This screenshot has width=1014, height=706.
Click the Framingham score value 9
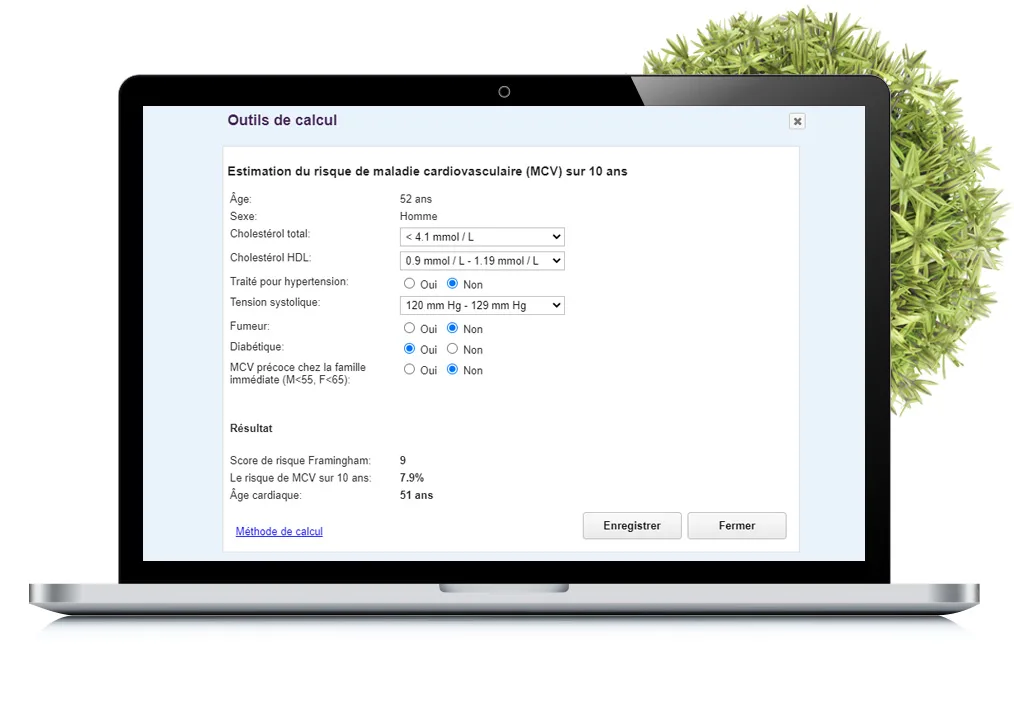click(x=403, y=460)
